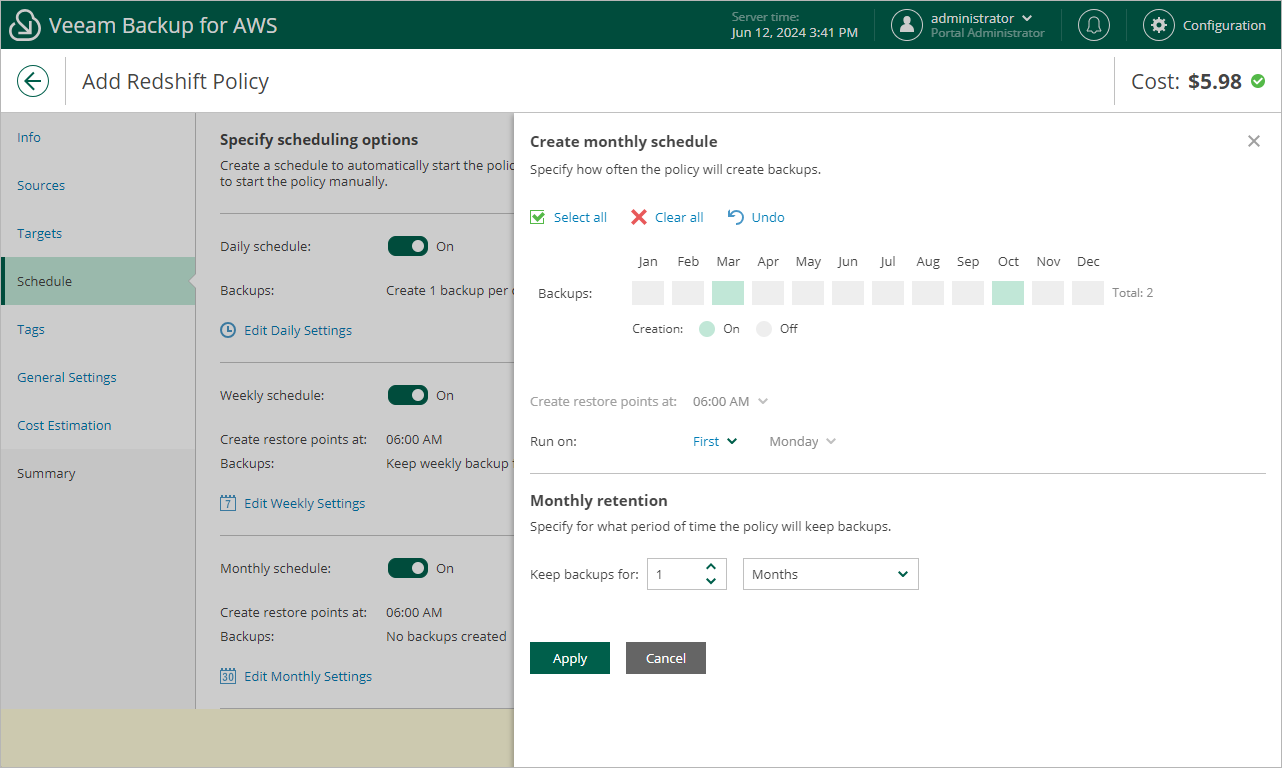Toggle the June backup cell

point(848,293)
